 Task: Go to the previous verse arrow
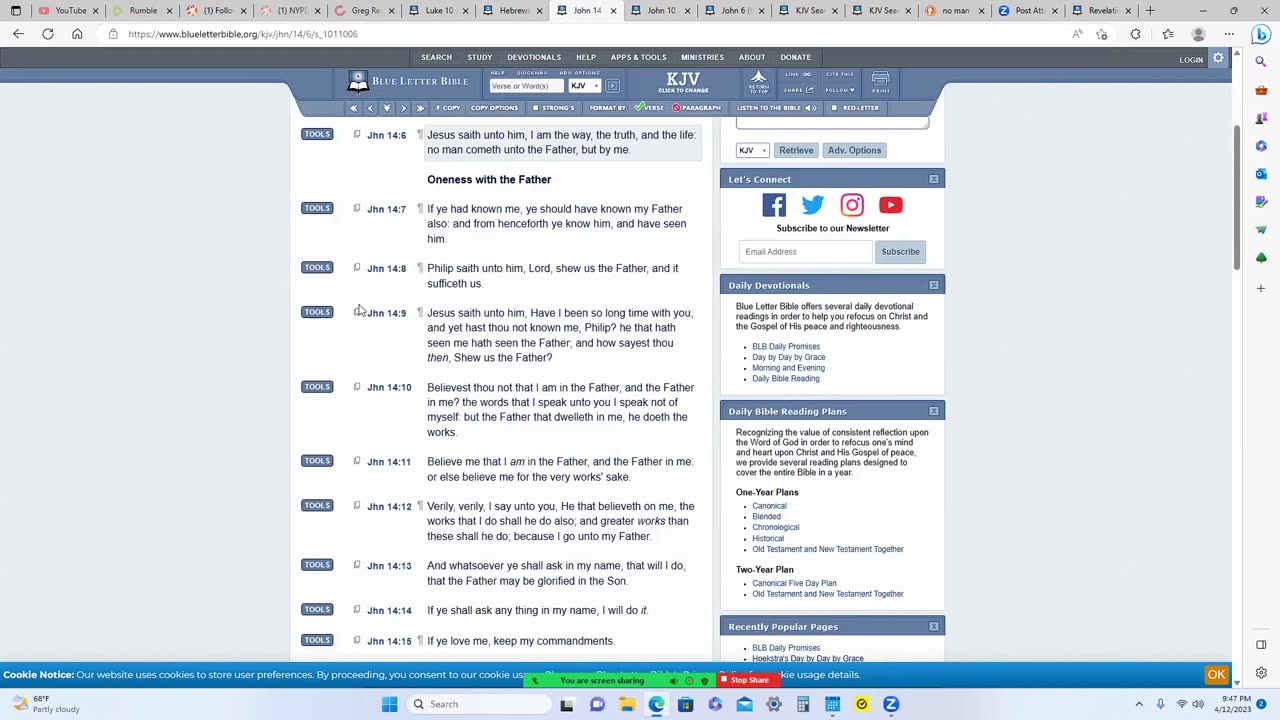click(370, 108)
